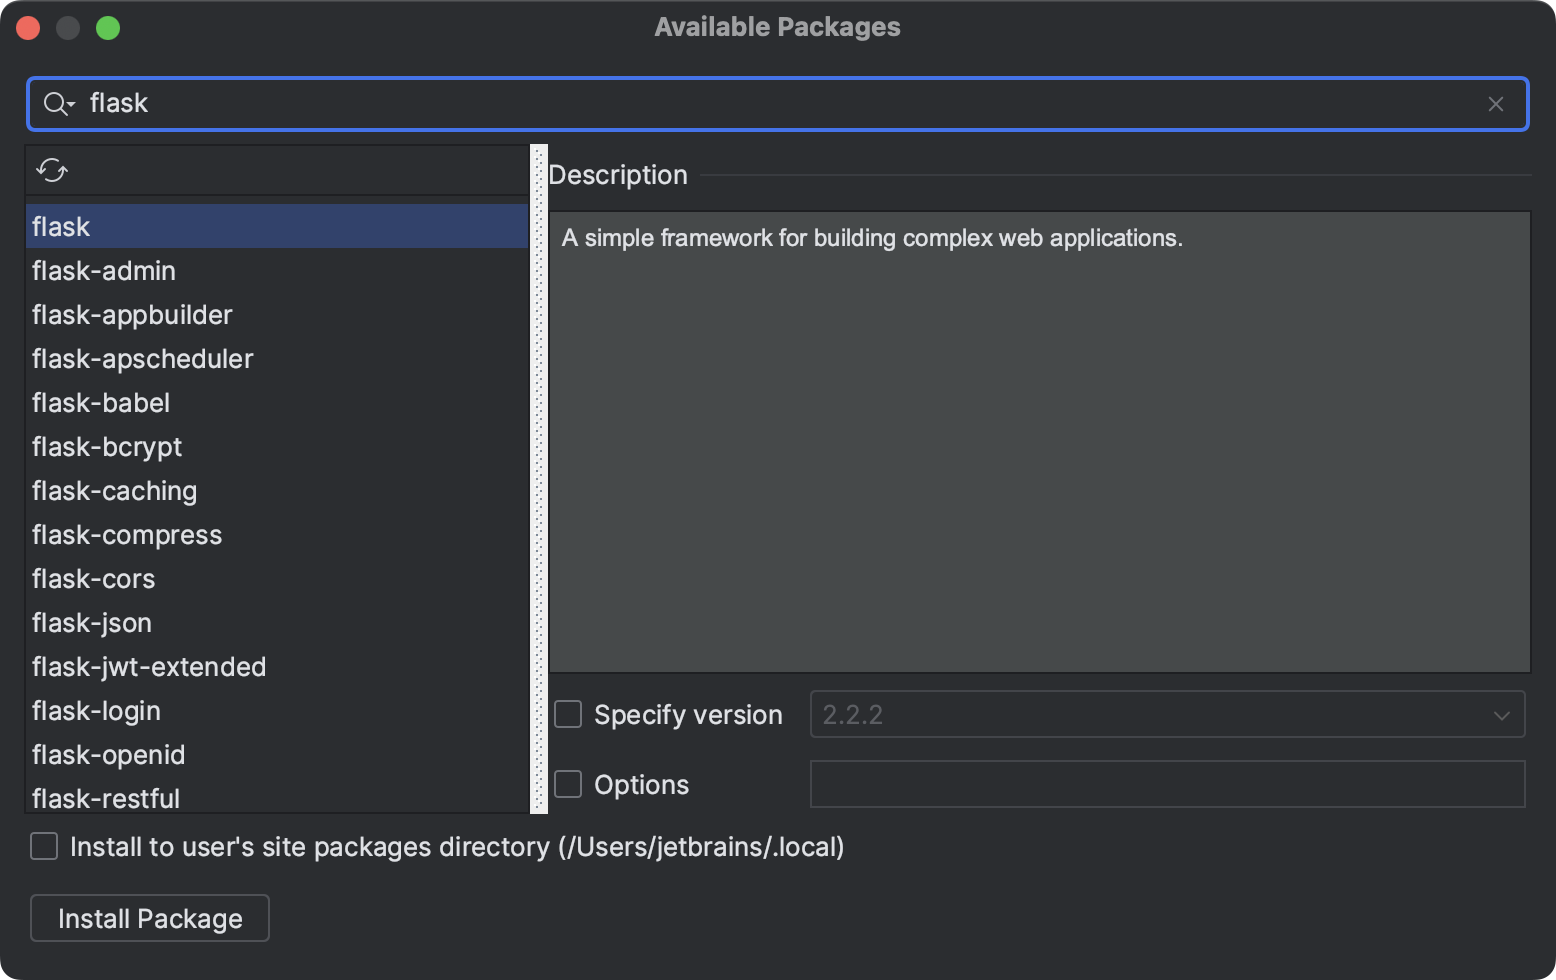
Task: Clear the search field with the X icon
Action: (1496, 103)
